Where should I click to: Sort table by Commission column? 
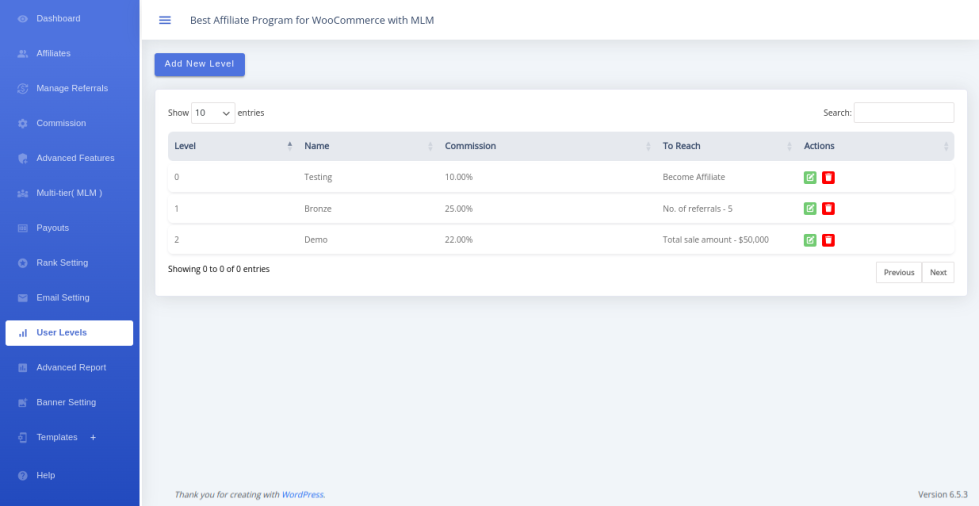pyautogui.click(x=547, y=146)
